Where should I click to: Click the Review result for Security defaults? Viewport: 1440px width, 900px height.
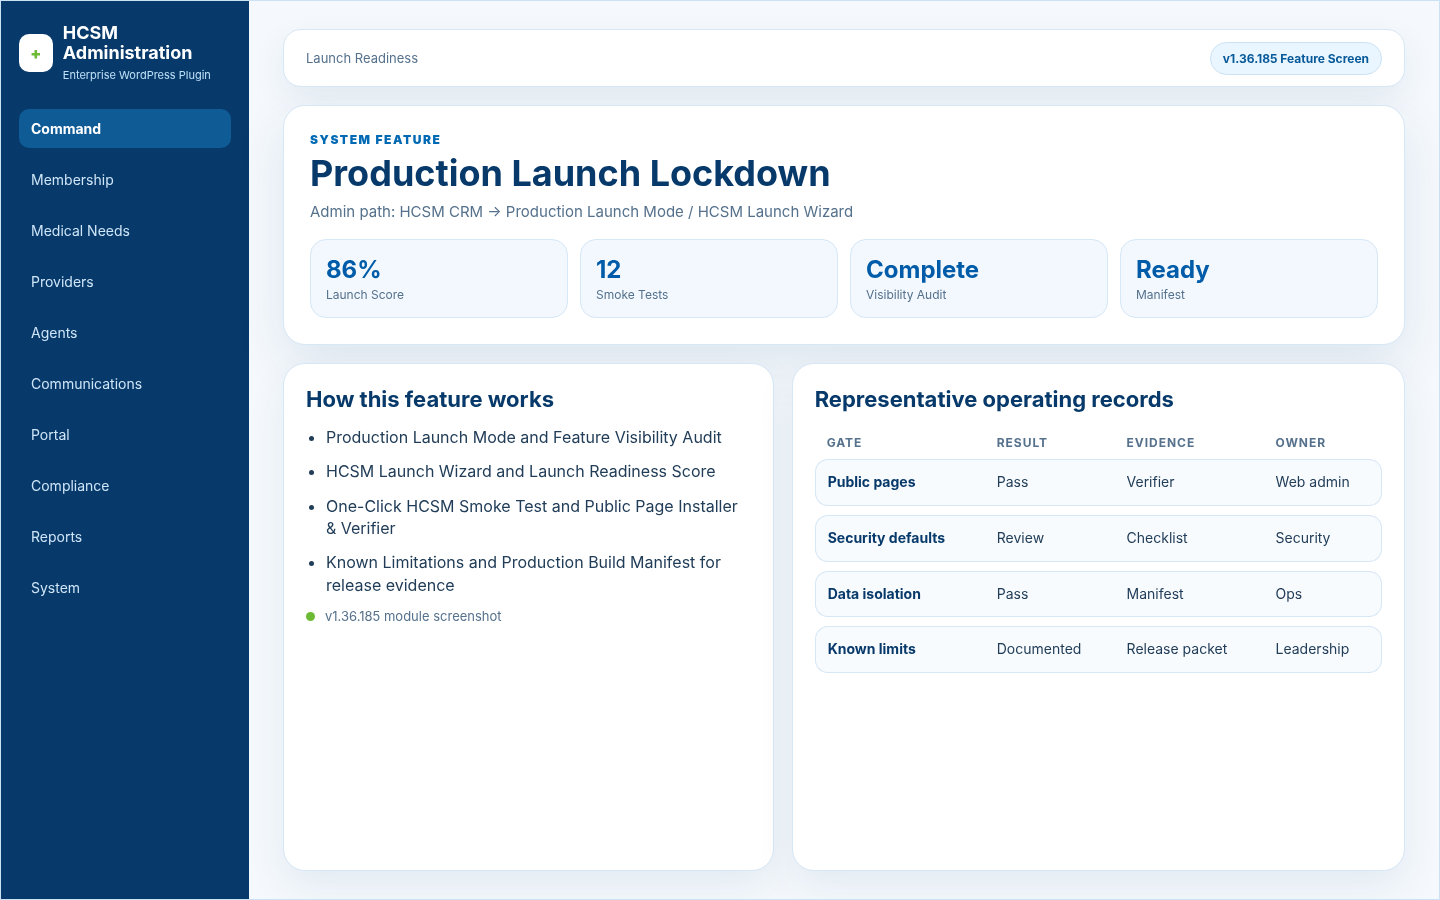pyautogui.click(x=1020, y=538)
